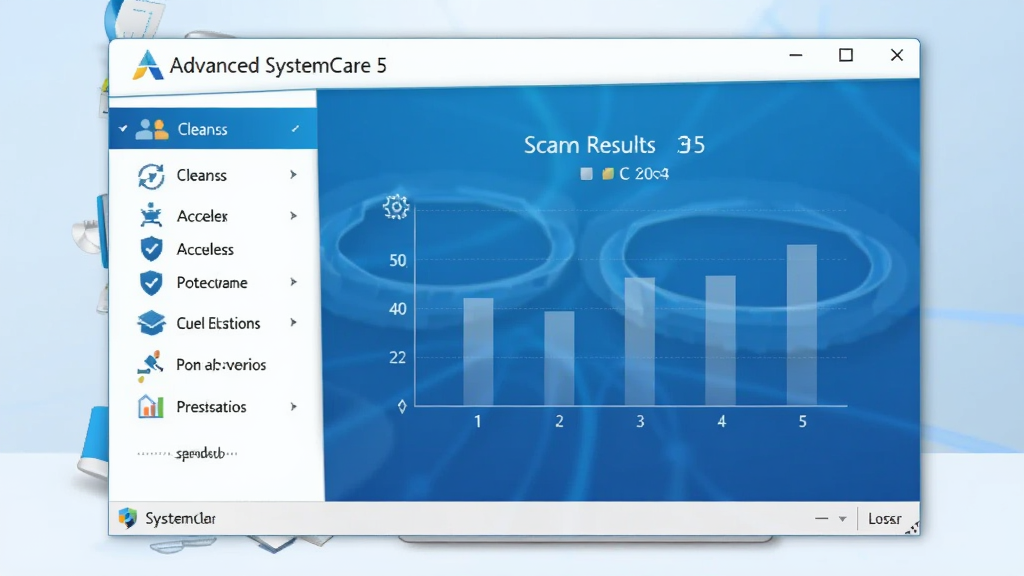Toggle the left checkmark on the highlighted Cleanss row
This screenshot has height=576, width=1024.
pos(123,129)
